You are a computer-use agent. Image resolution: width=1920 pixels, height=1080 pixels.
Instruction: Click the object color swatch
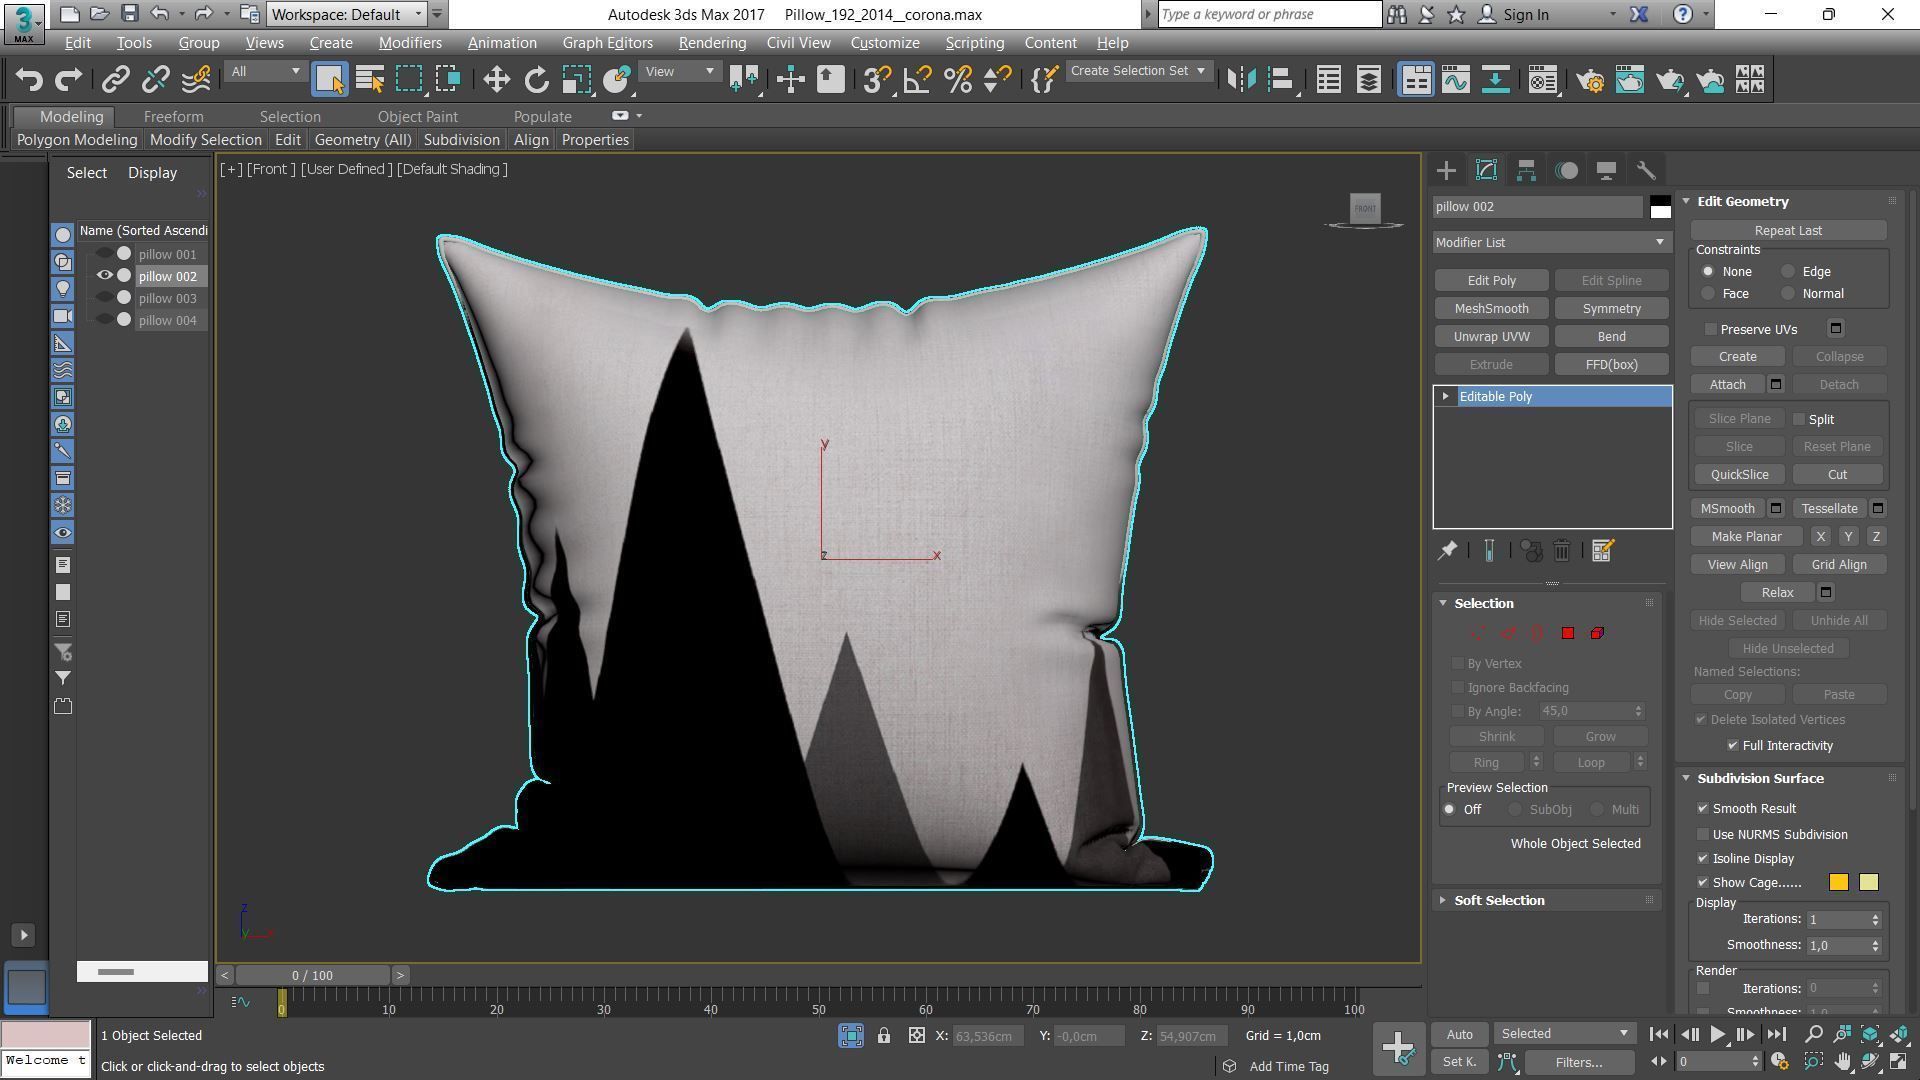[1660, 207]
